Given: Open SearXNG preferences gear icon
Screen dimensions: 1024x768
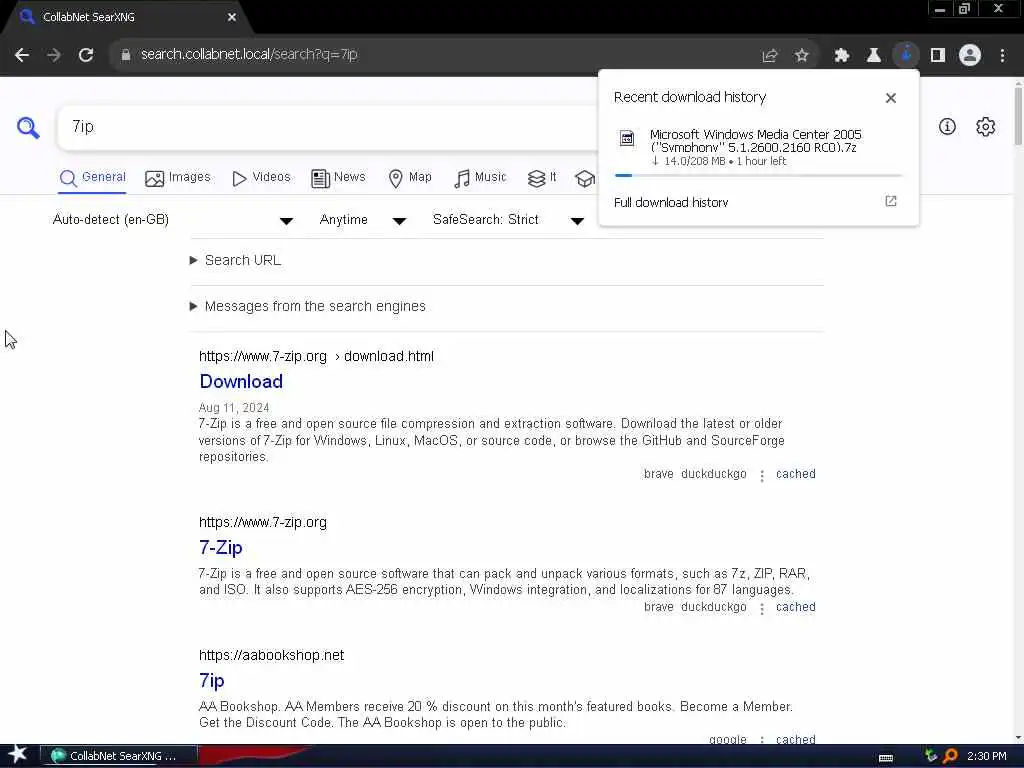Looking at the screenshot, I should (985, 126).
